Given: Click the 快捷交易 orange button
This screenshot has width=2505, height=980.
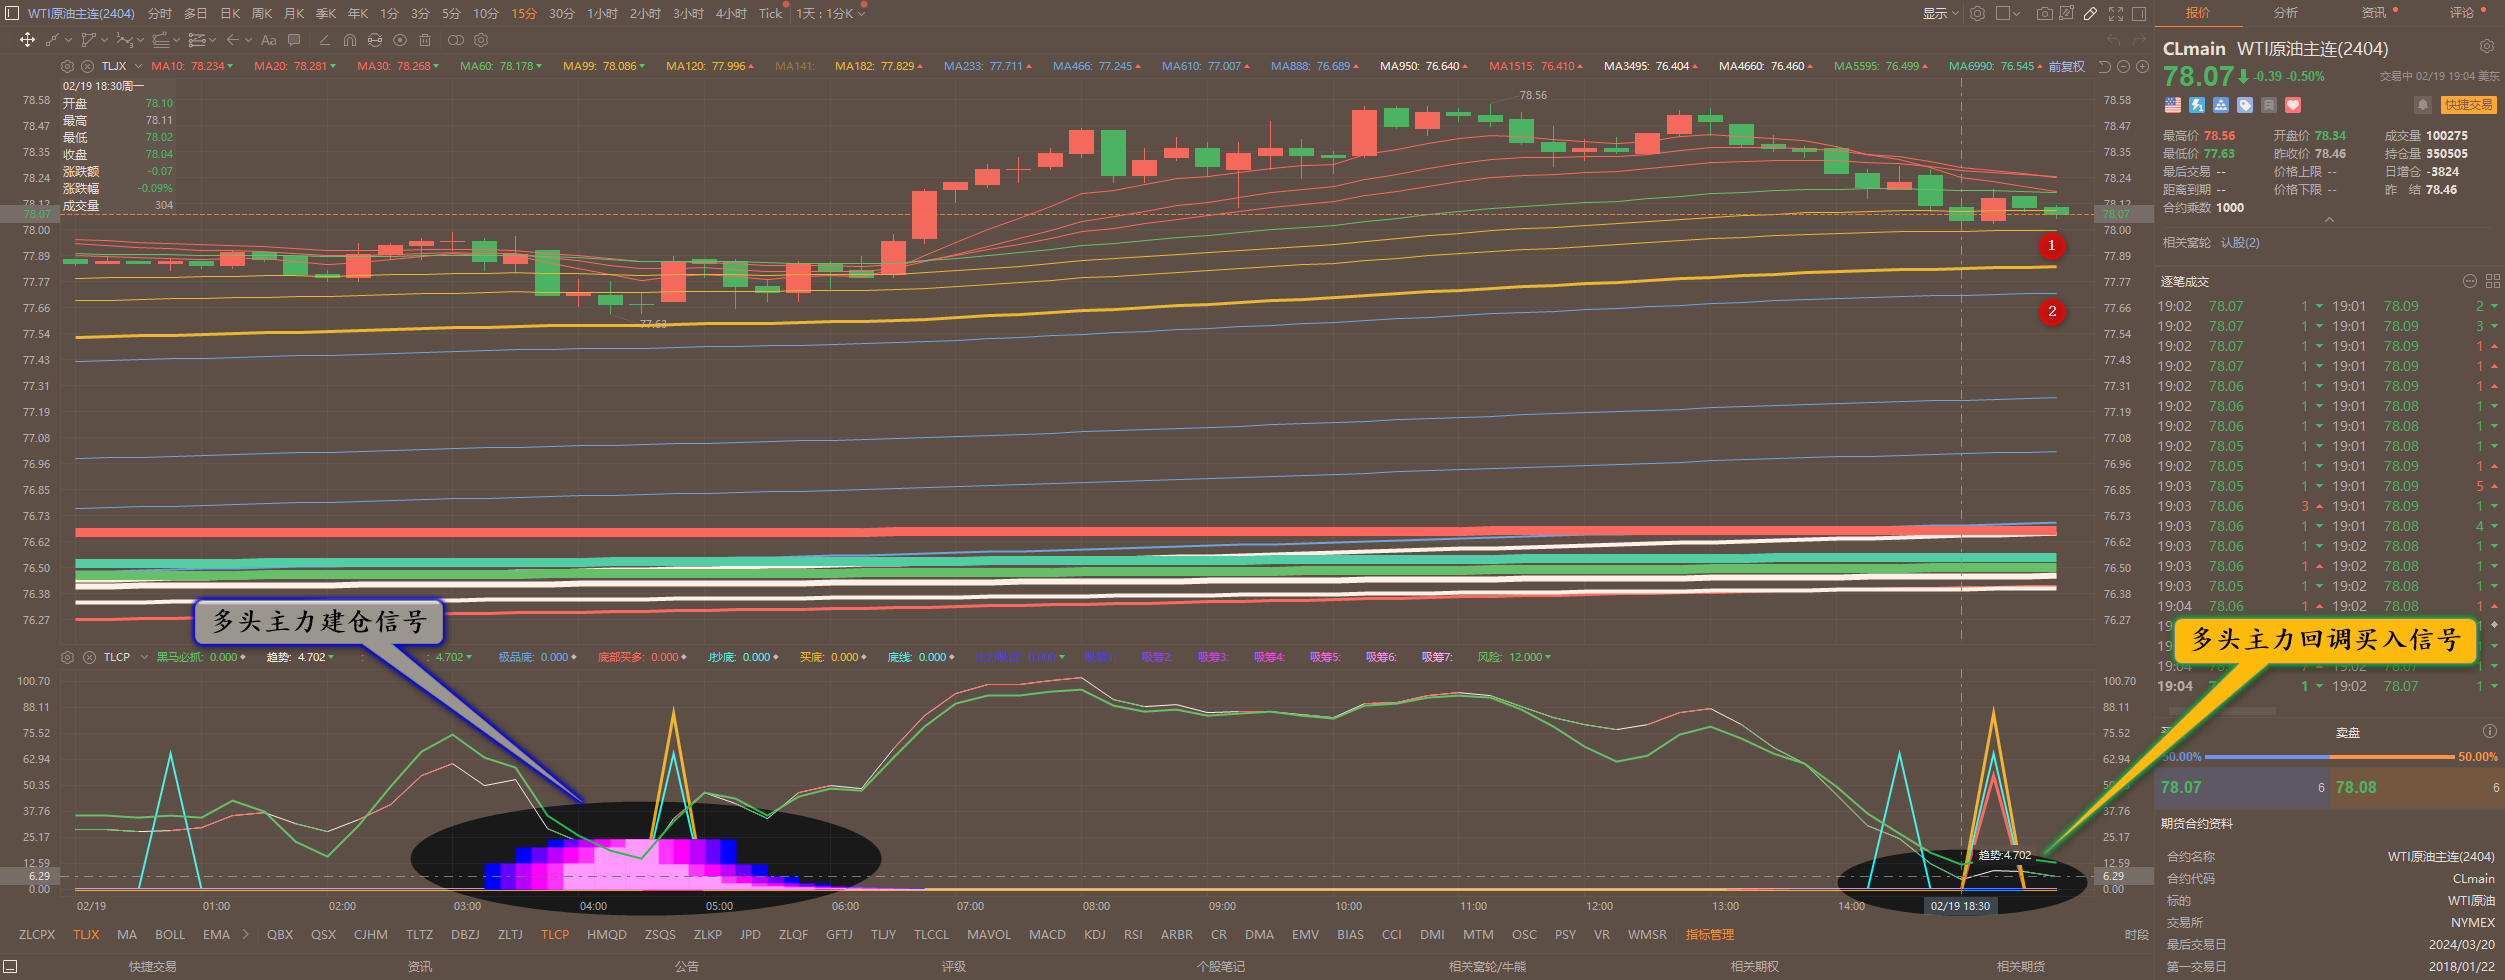Looking at the screenshot, I should 2468,105.
